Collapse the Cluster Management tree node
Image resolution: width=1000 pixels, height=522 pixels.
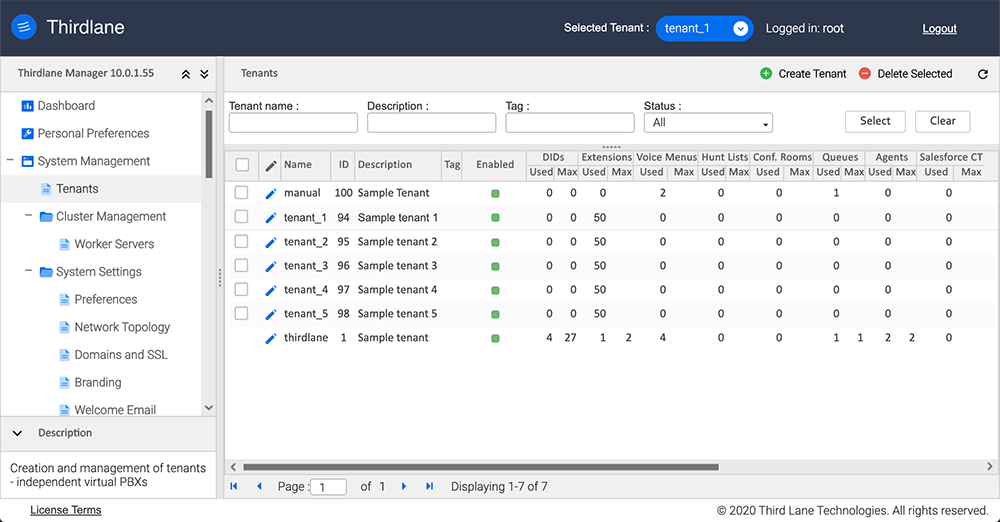(x=29, y=216)
